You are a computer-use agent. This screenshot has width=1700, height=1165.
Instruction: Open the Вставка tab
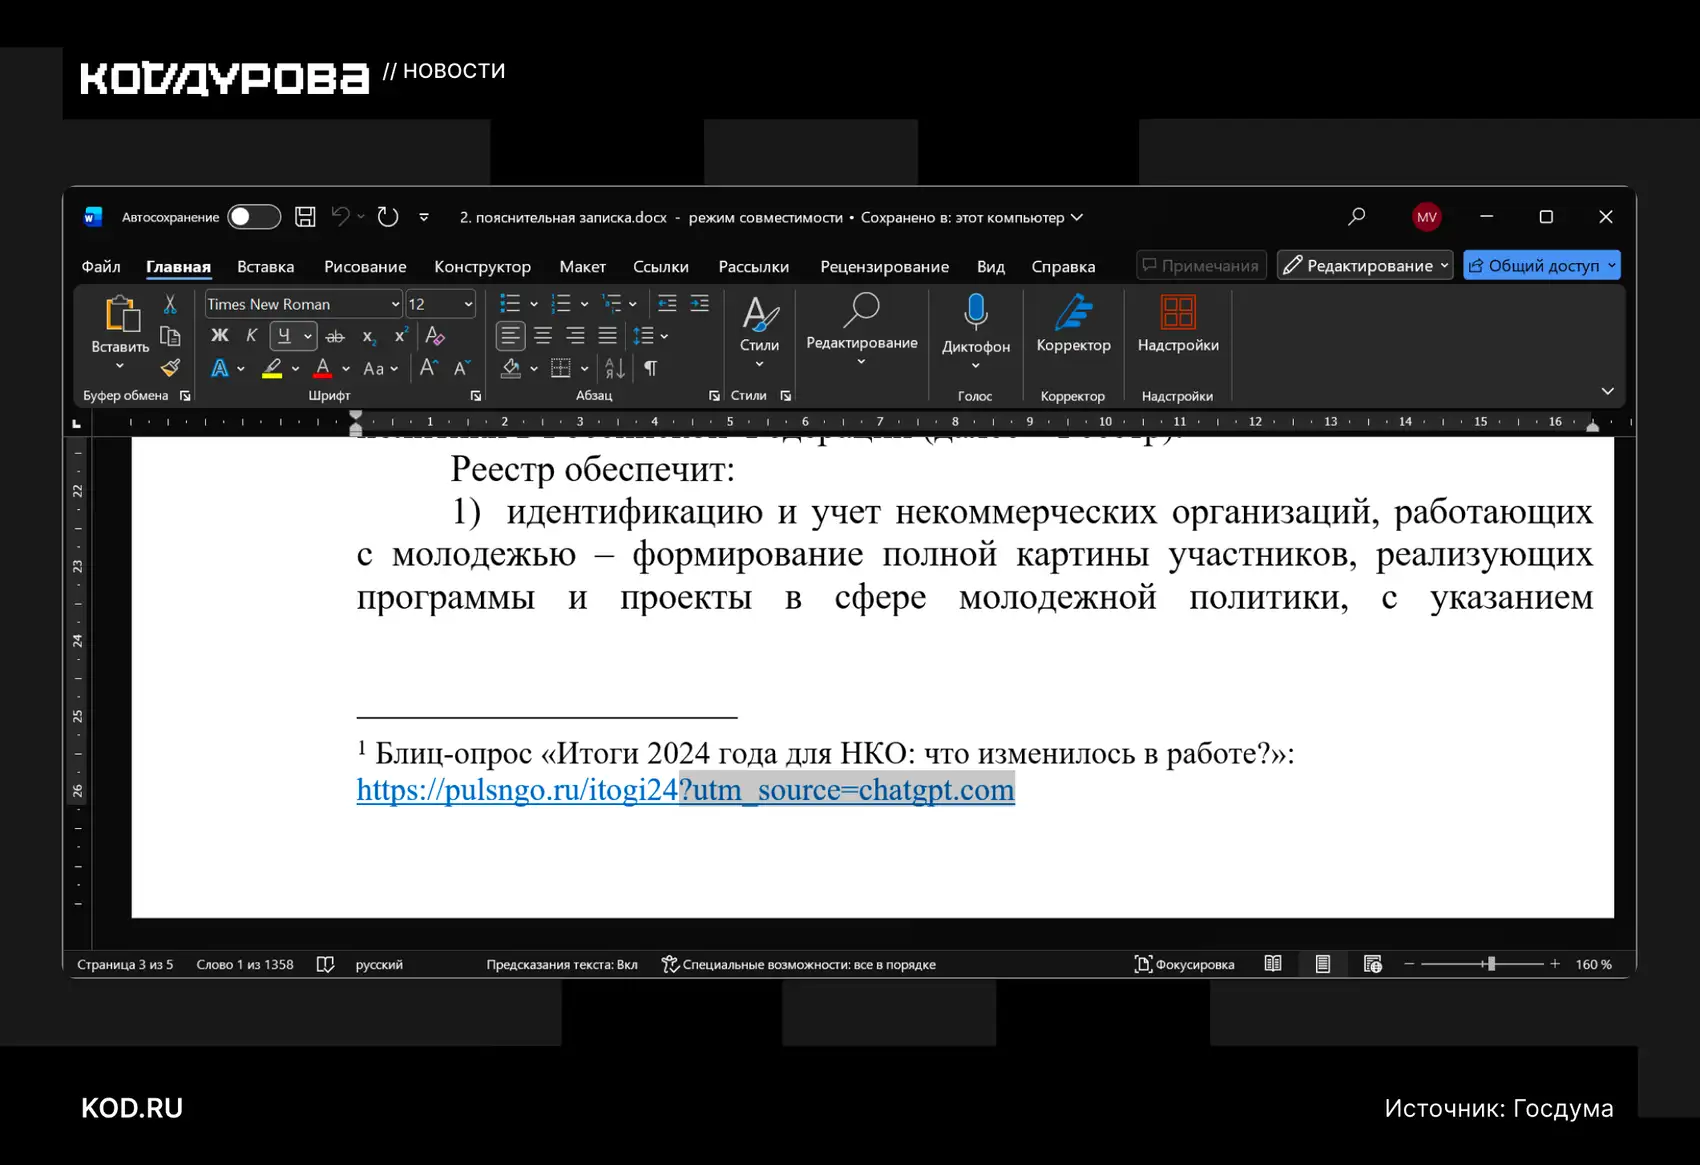(266, 267)
